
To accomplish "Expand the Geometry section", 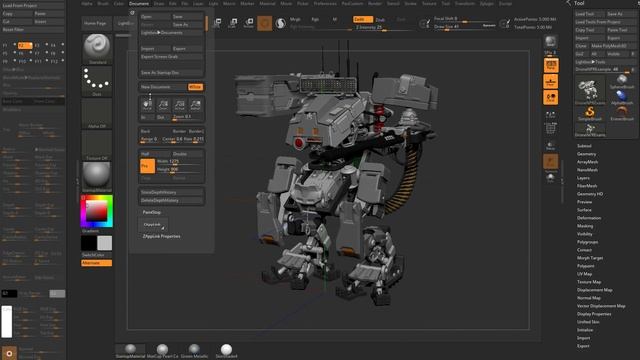I will [587, 154].
